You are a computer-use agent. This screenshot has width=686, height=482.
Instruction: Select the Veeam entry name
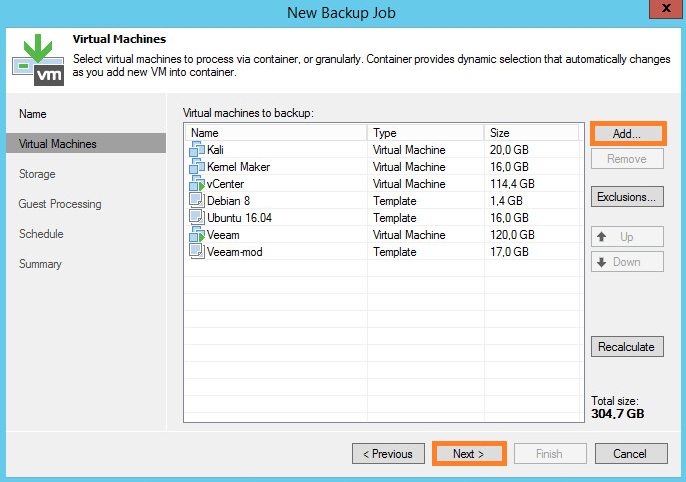pos(223,235)
